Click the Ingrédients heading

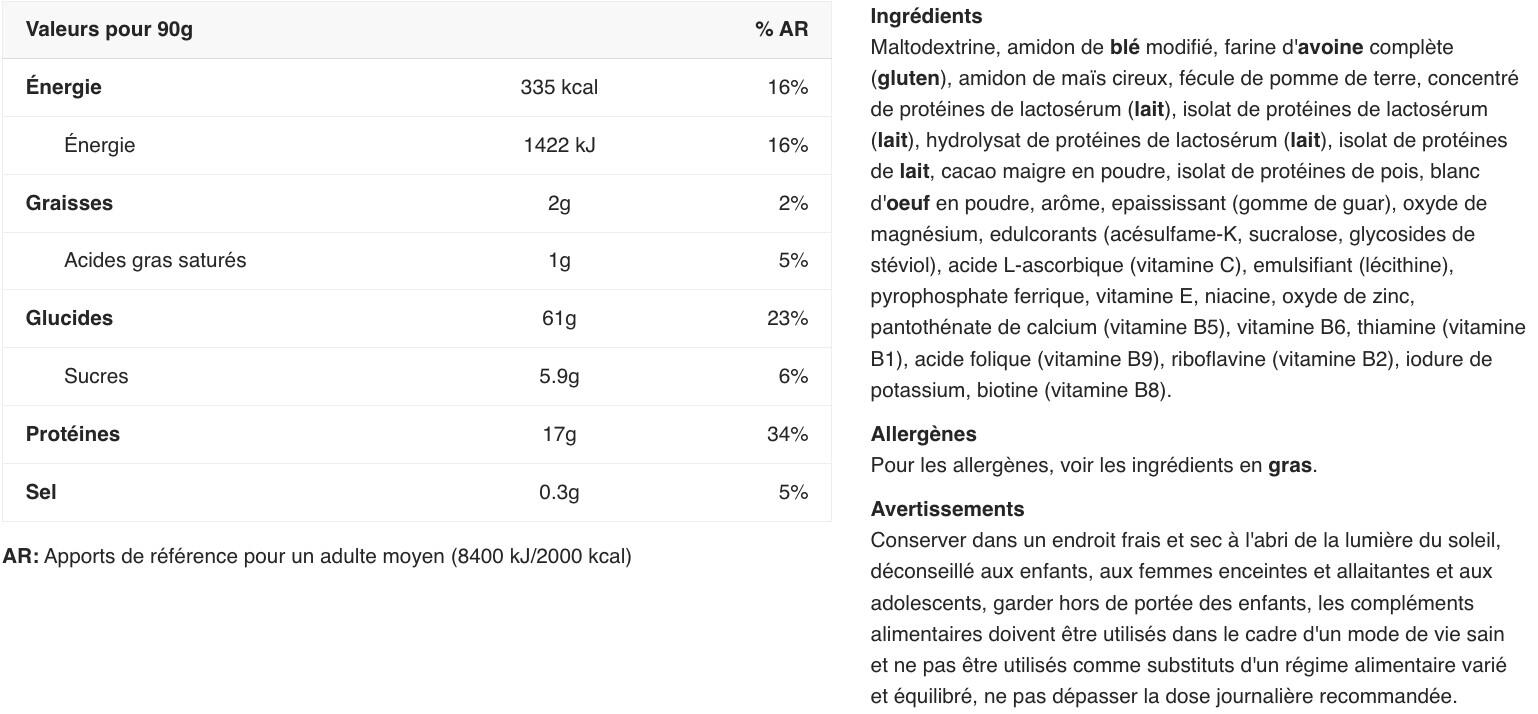(926, 16)
